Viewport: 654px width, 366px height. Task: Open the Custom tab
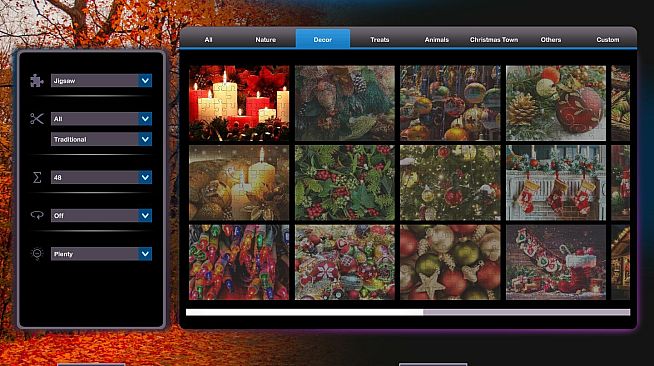[608, 40]
